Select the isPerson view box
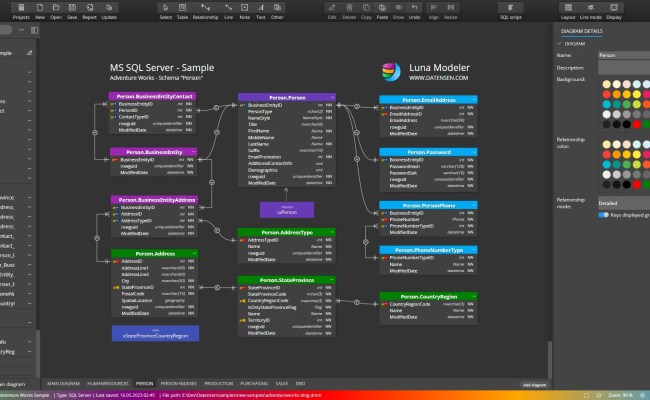The height and width of the screenshot is (400, 650). 287,210
